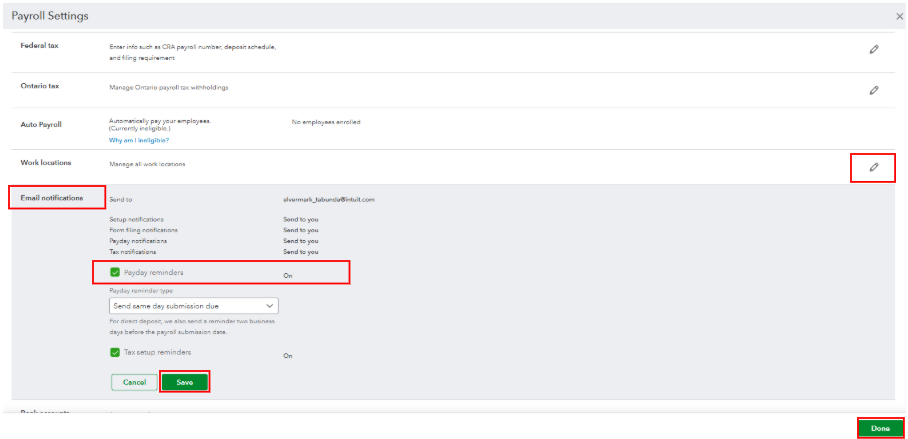Uncheck the Payday reminders checkbox

point(115,272)
